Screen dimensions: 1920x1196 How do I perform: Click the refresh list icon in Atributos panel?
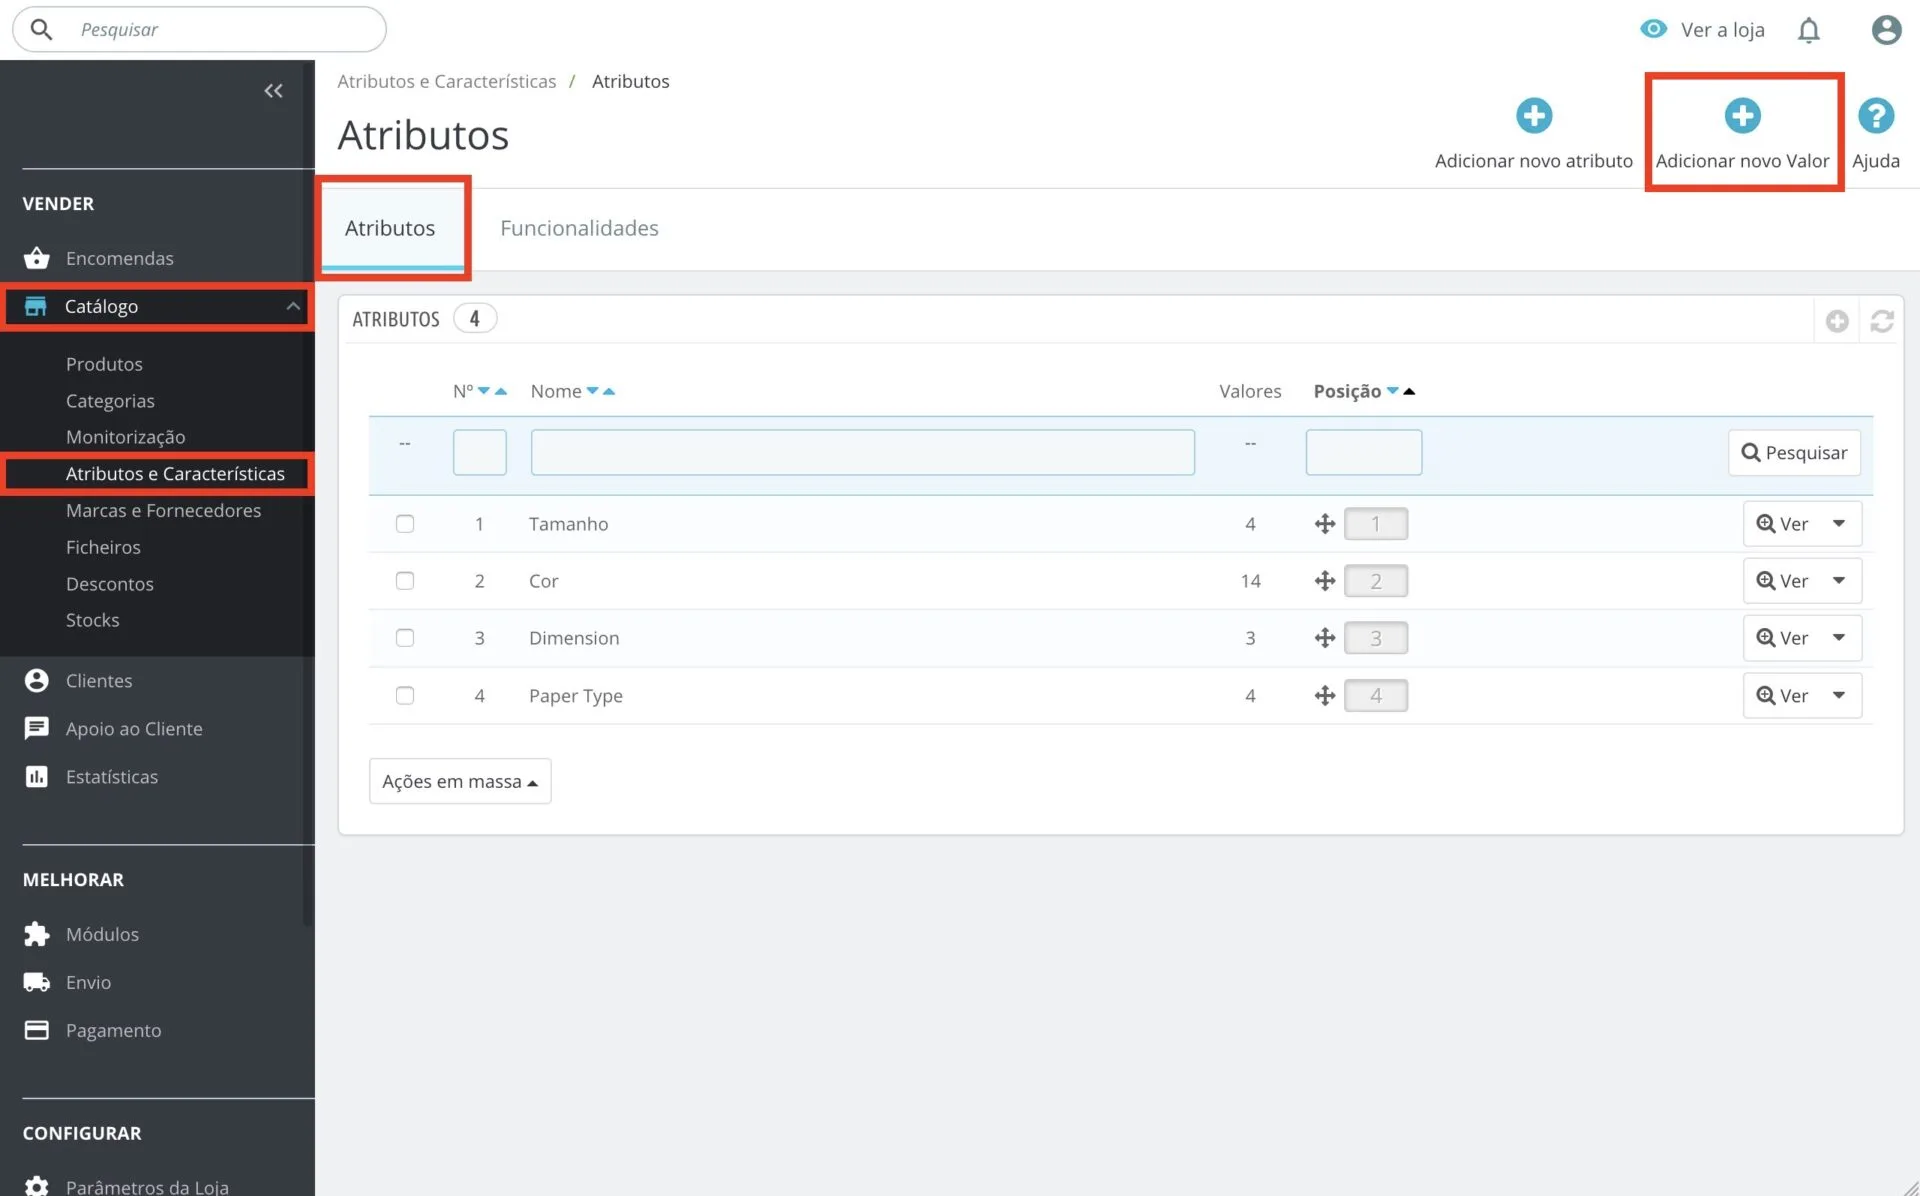(1881, 321)
